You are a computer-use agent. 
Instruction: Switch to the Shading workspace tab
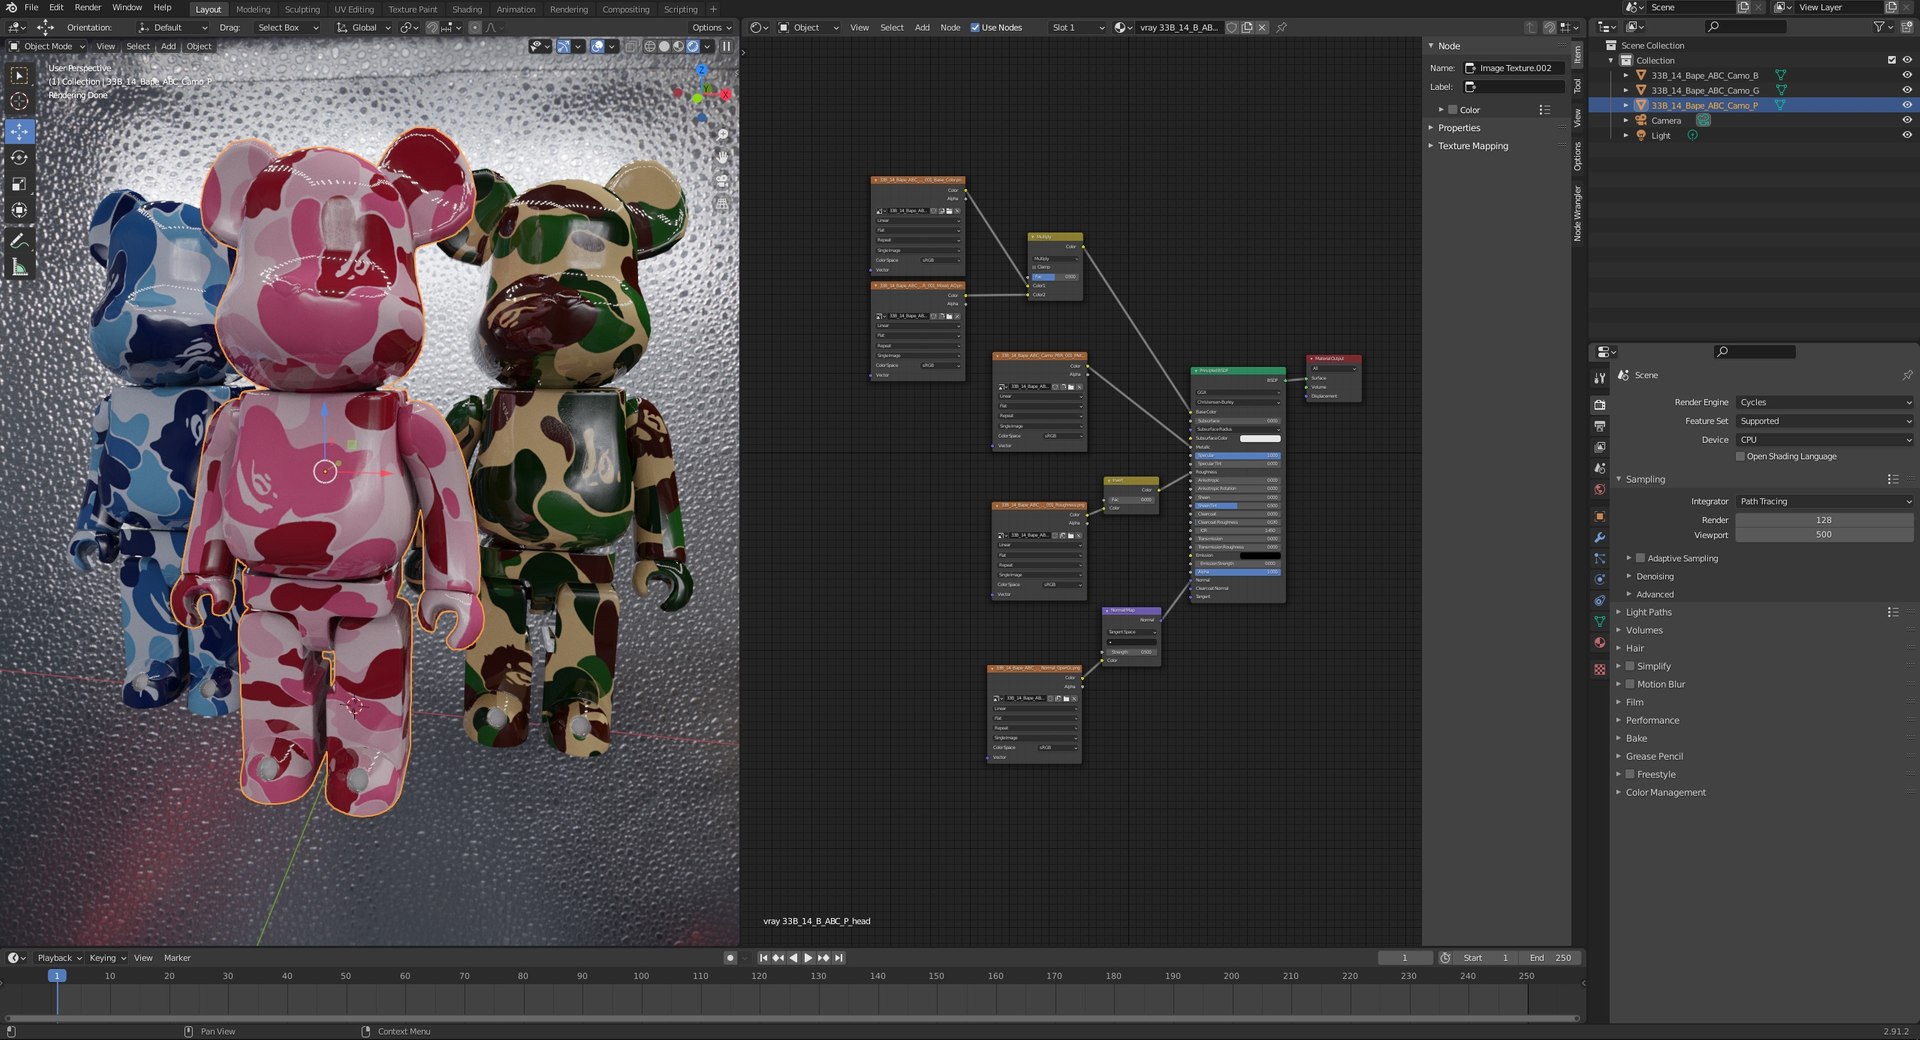click(467, 9)
